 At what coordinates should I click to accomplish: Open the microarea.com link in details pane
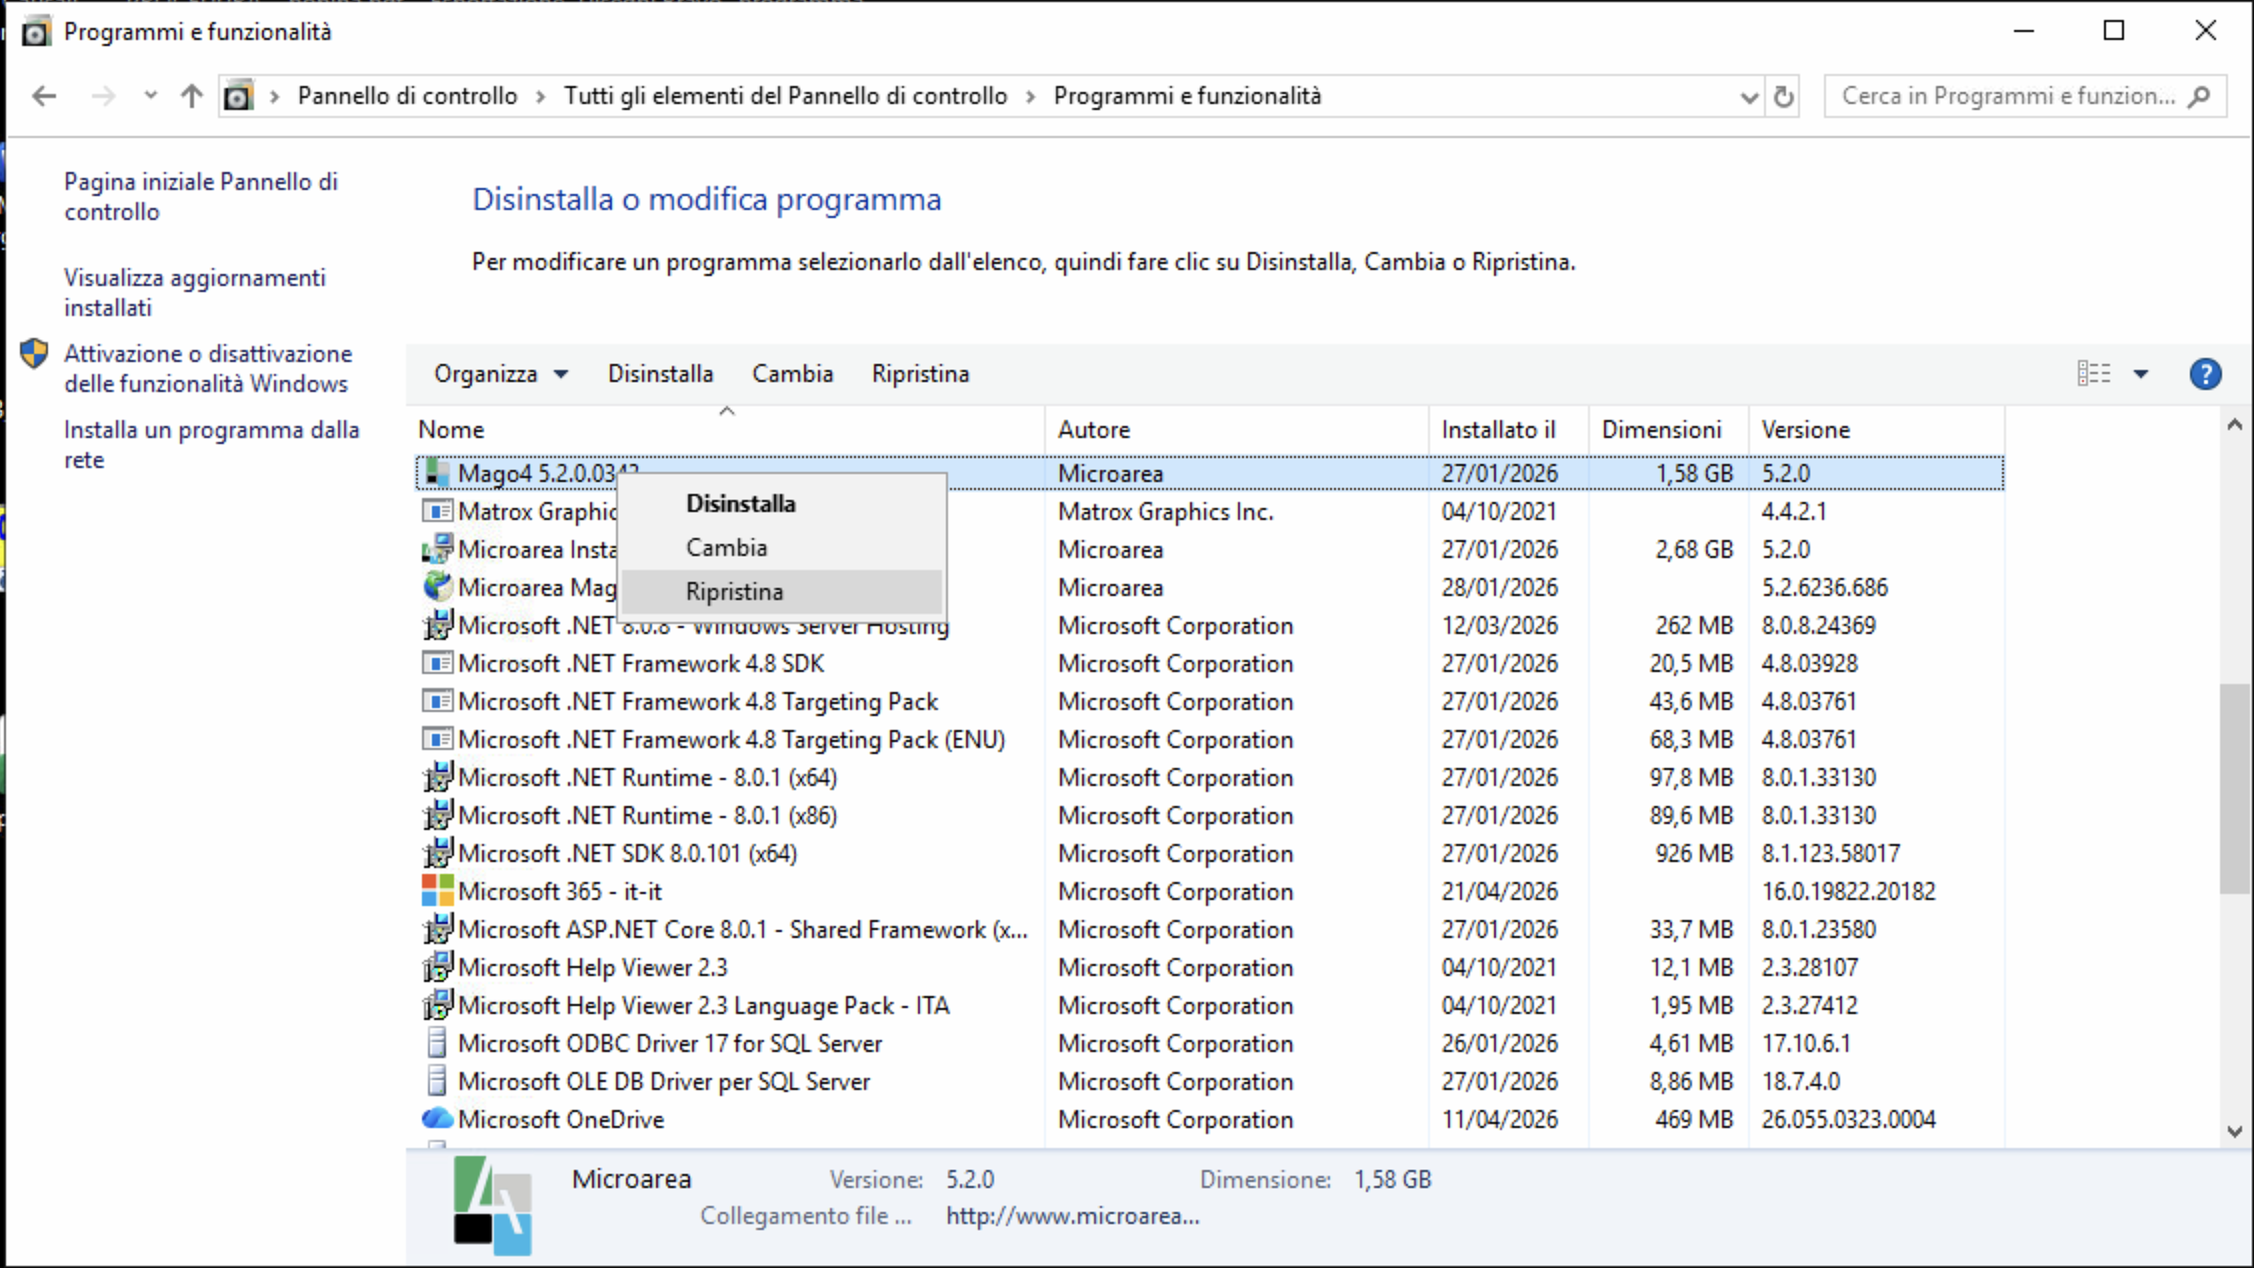(x=1073, y=1216)
